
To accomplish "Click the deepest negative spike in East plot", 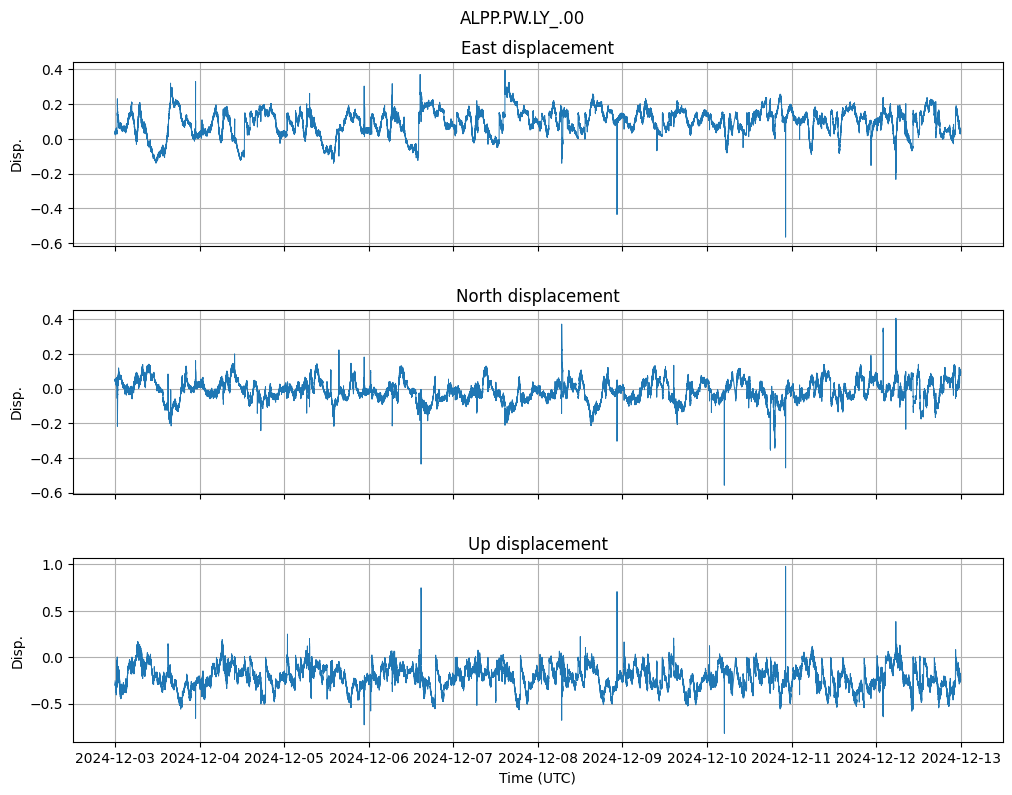I will click(785, 235).
